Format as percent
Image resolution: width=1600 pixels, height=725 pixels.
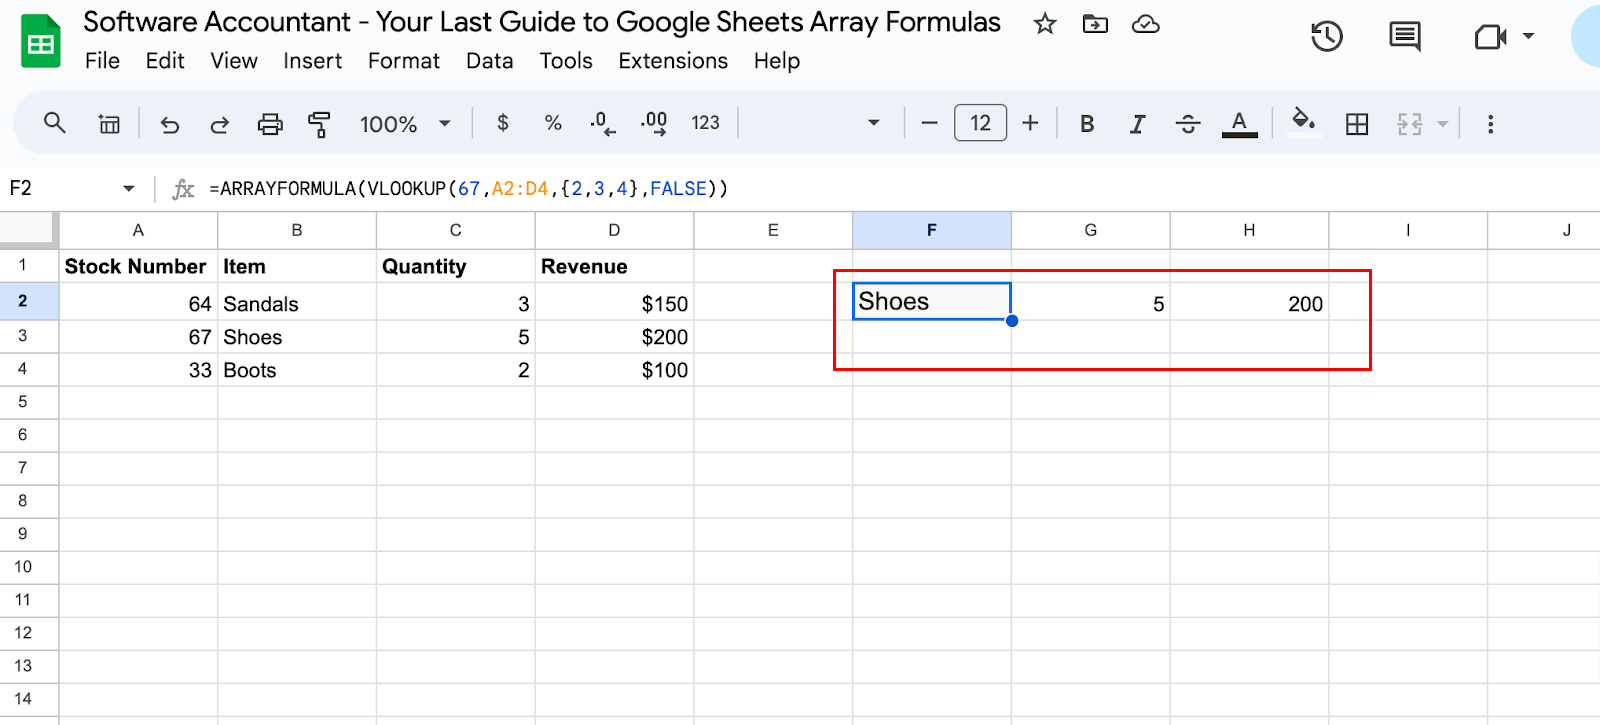[553, 123]
